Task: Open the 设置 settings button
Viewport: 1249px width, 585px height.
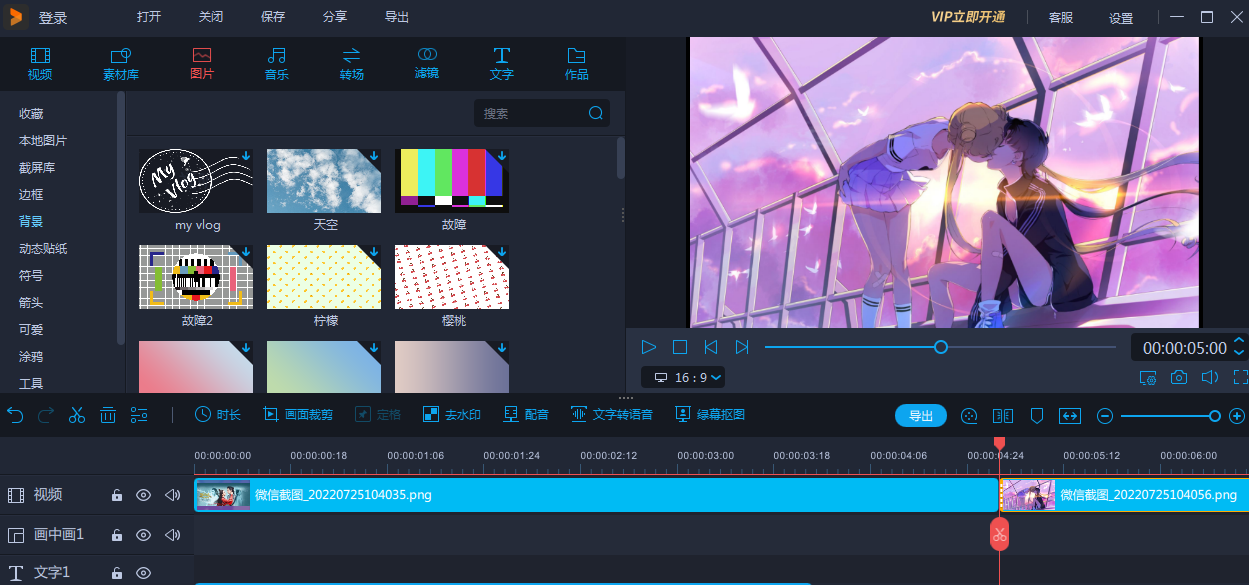Action: 1121,18
